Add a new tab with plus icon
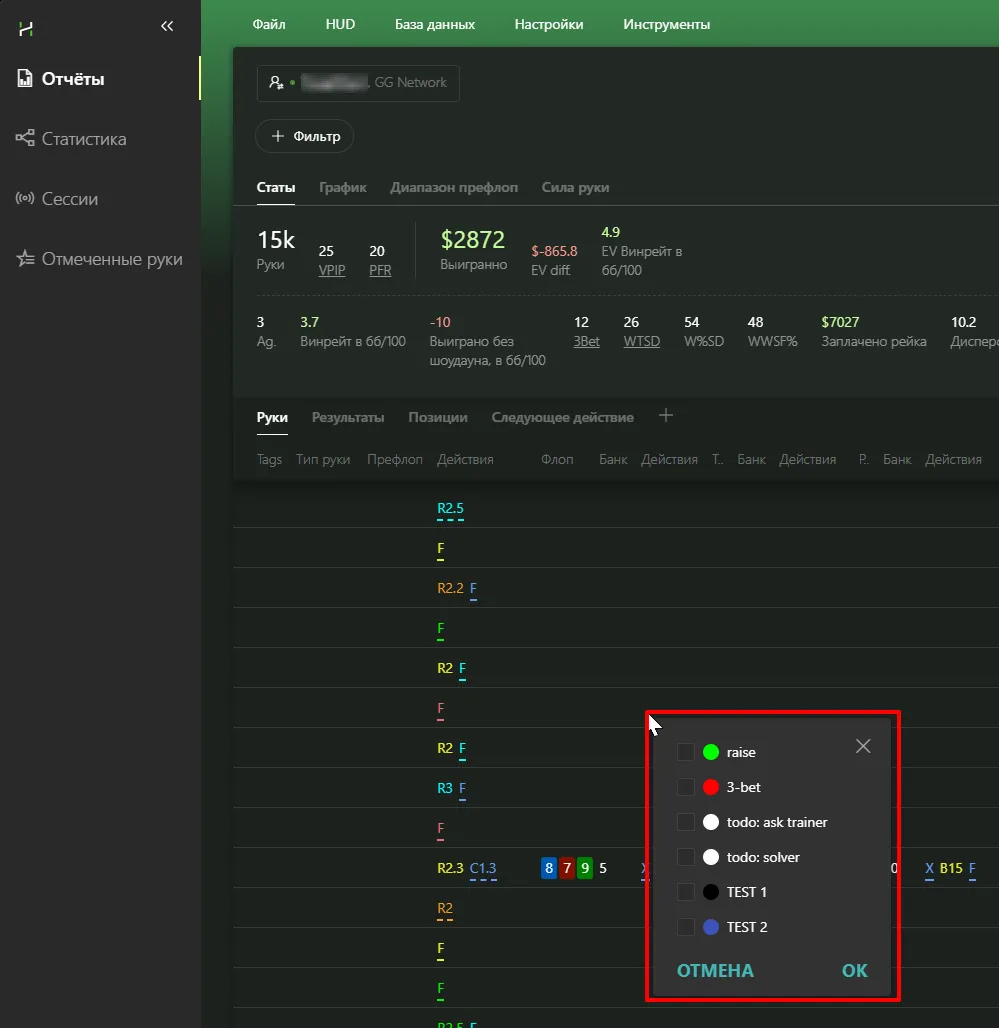This screenshot has width=999, height=1028. click(x=666, y=416)
